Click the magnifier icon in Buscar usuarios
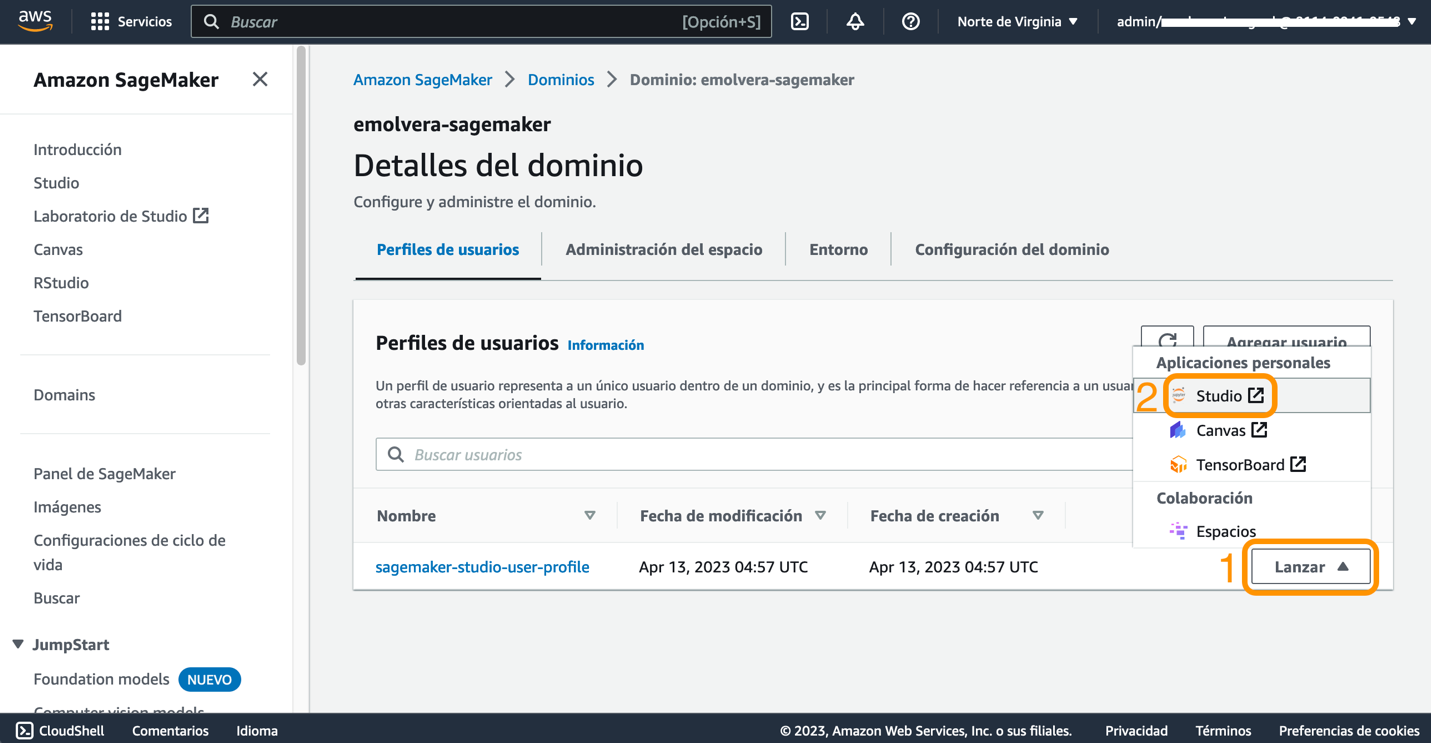Image resolution: width=1431 pixels, height=743 pixels. tap(396, 455)
